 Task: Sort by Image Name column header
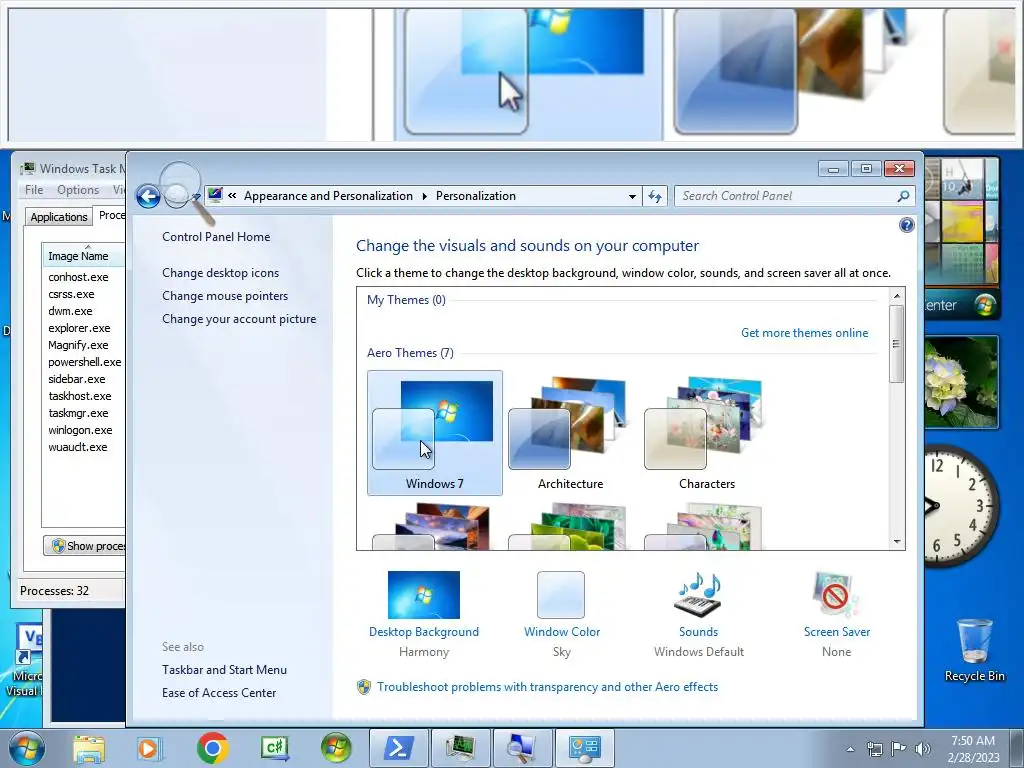click(84, 256)
